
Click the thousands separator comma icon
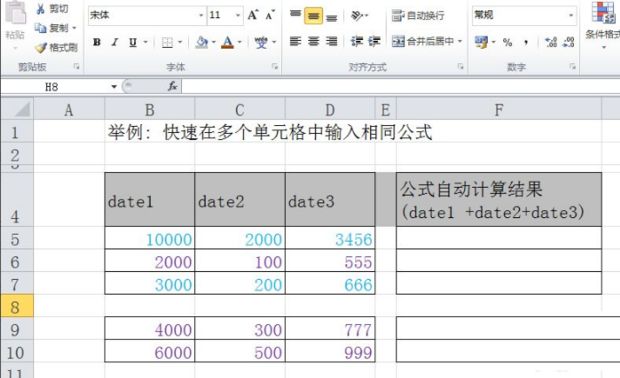[x=526, y=43]
